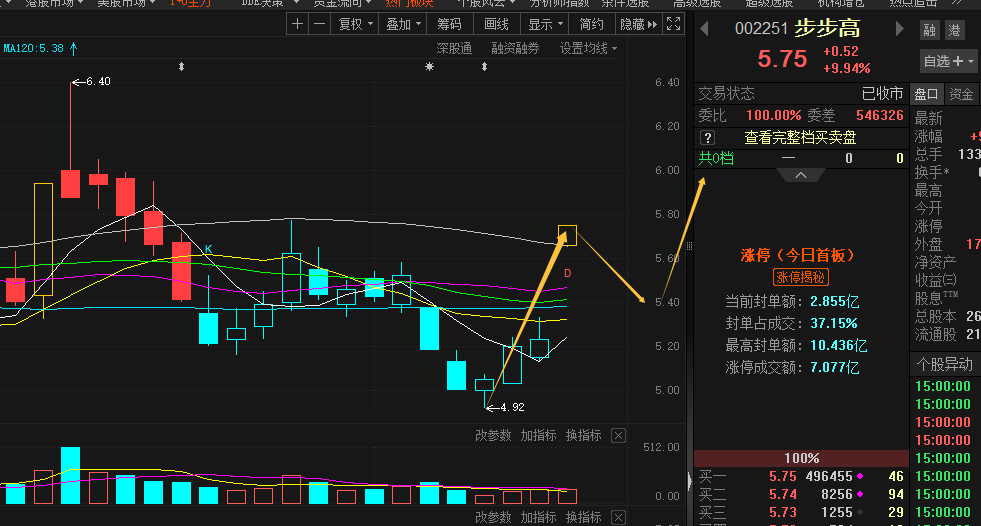981x526 pixels.
Task: Click 委差 value 546326
Action: coord(880,116)
